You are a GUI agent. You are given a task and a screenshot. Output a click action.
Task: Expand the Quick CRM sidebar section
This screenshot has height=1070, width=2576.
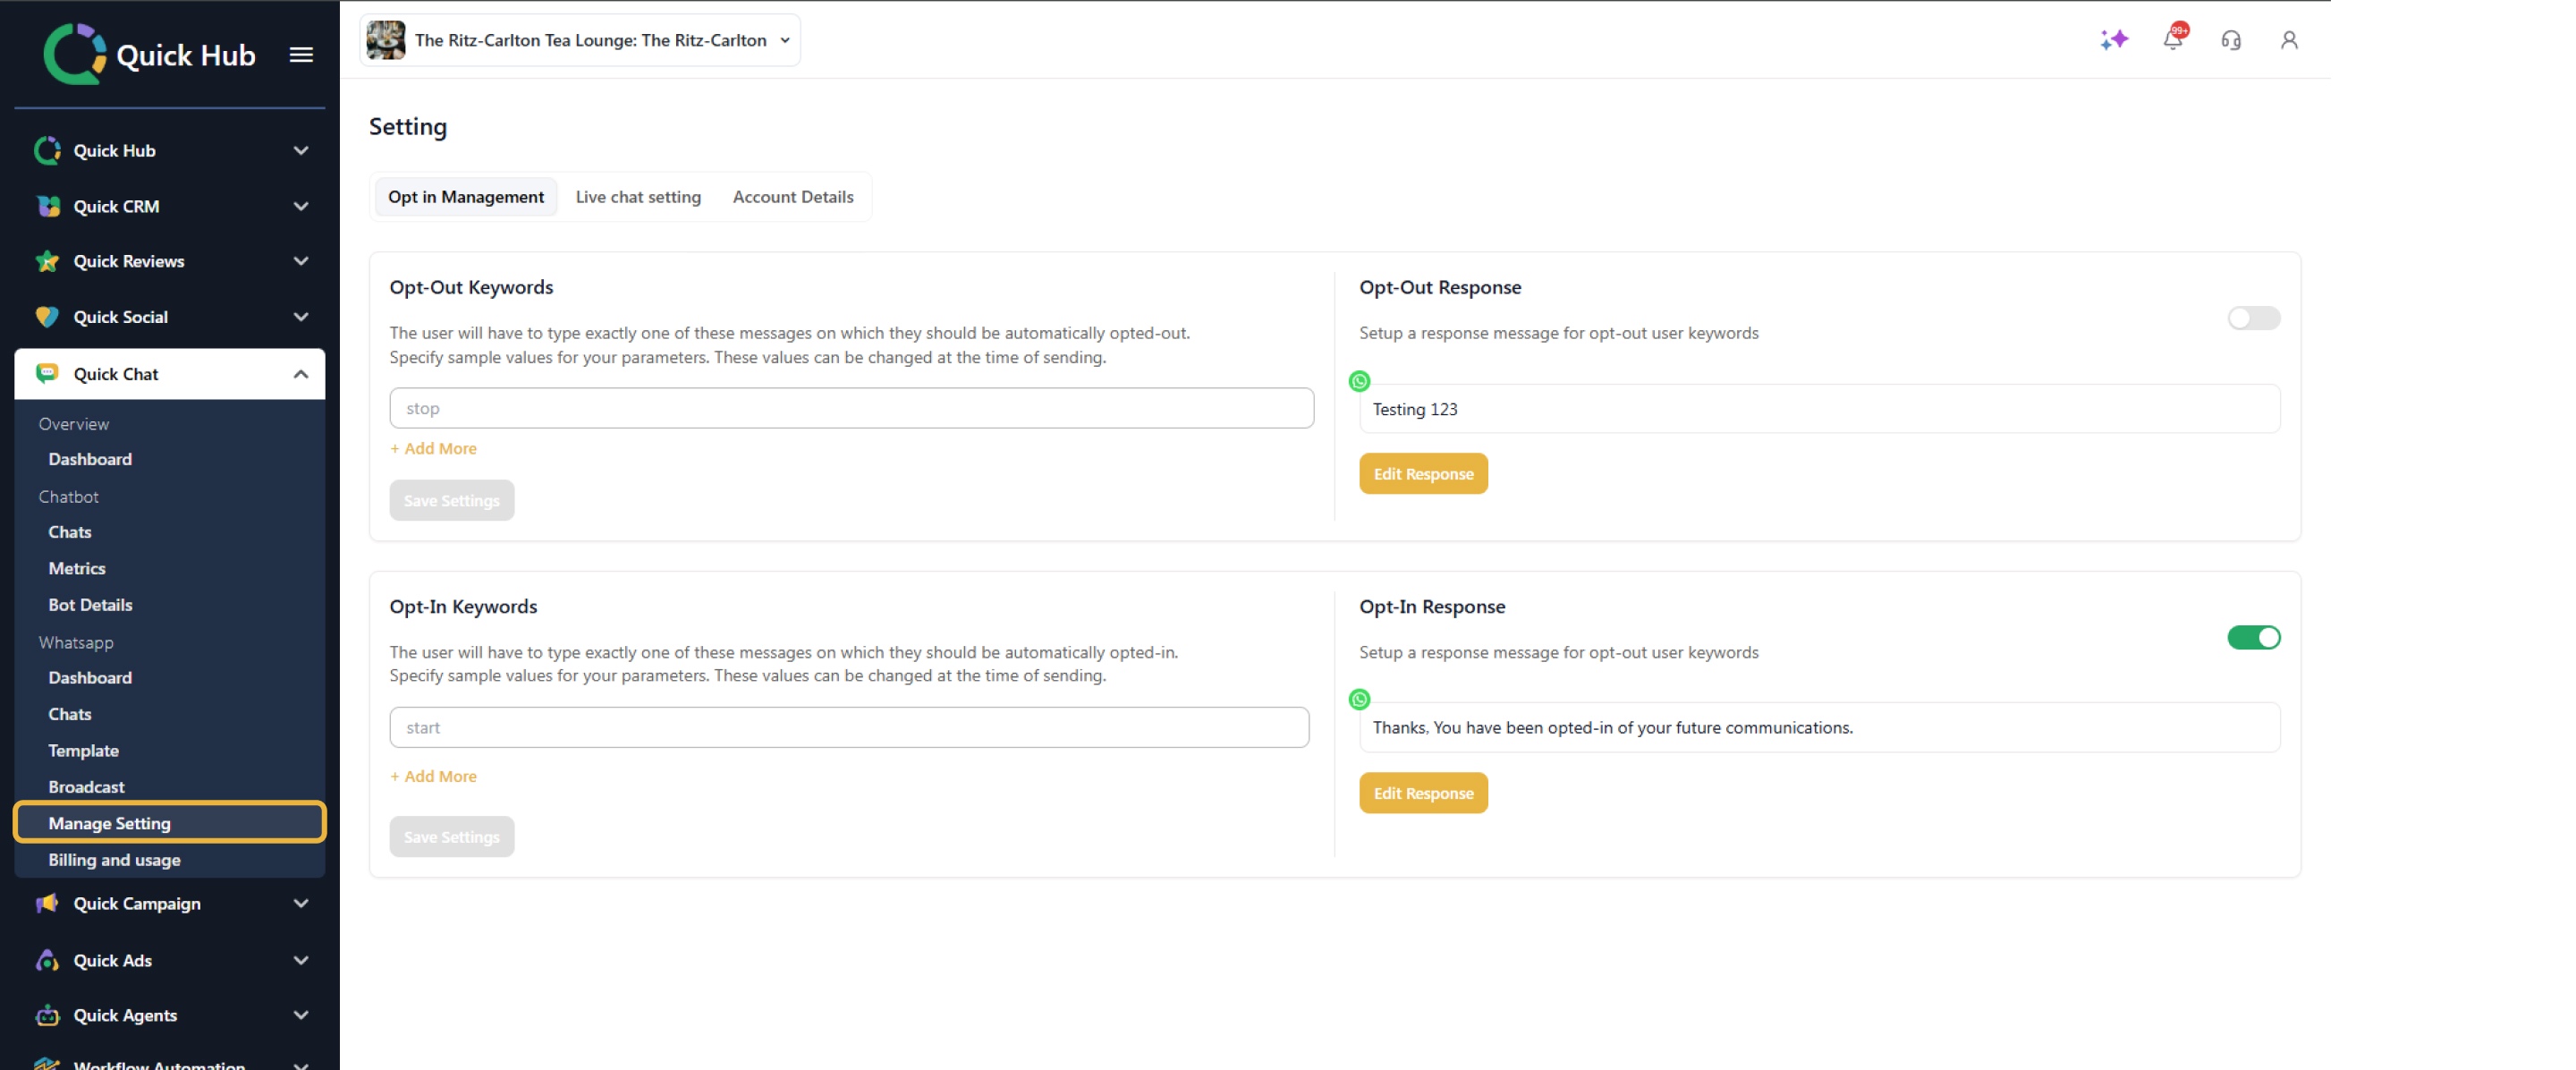click(x=300, y=207)
